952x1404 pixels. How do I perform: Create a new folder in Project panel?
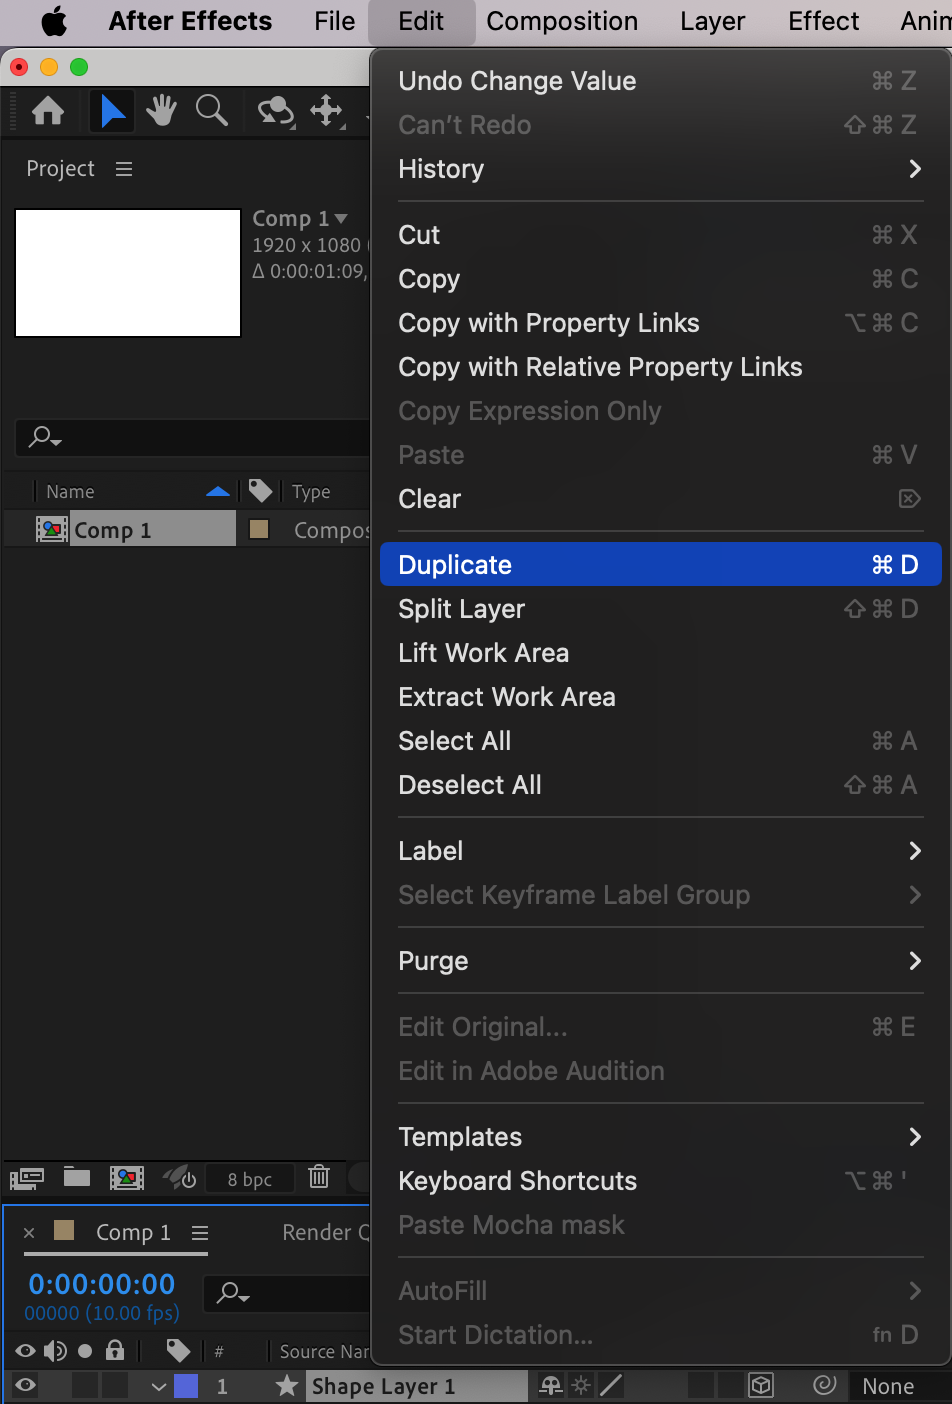pos(77,1177)
